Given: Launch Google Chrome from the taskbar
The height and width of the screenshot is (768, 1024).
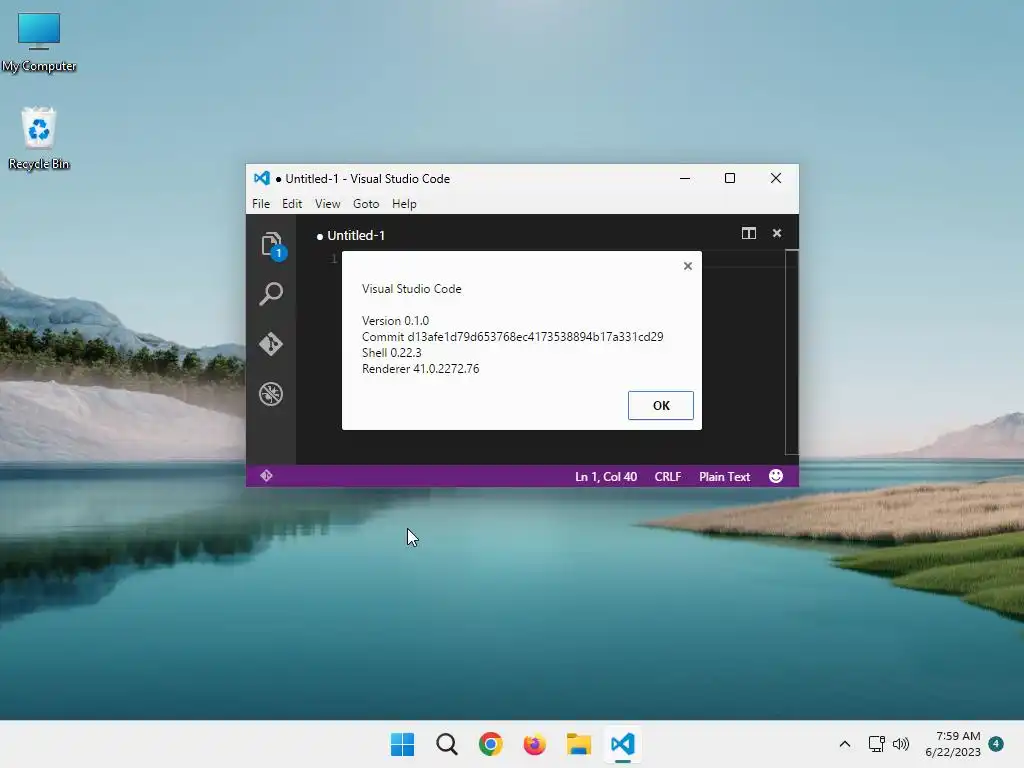Looking at the screenshot, I should 490,744.
